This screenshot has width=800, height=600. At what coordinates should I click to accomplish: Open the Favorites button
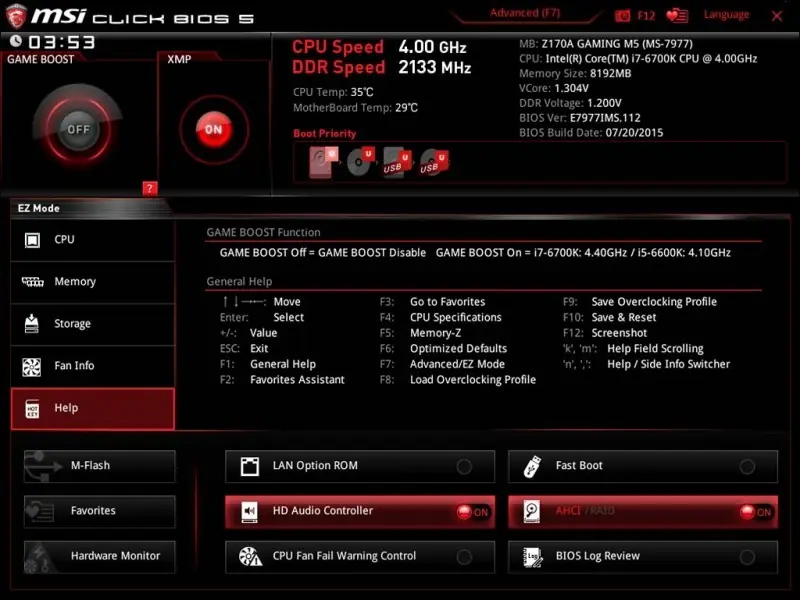point(99,511)
